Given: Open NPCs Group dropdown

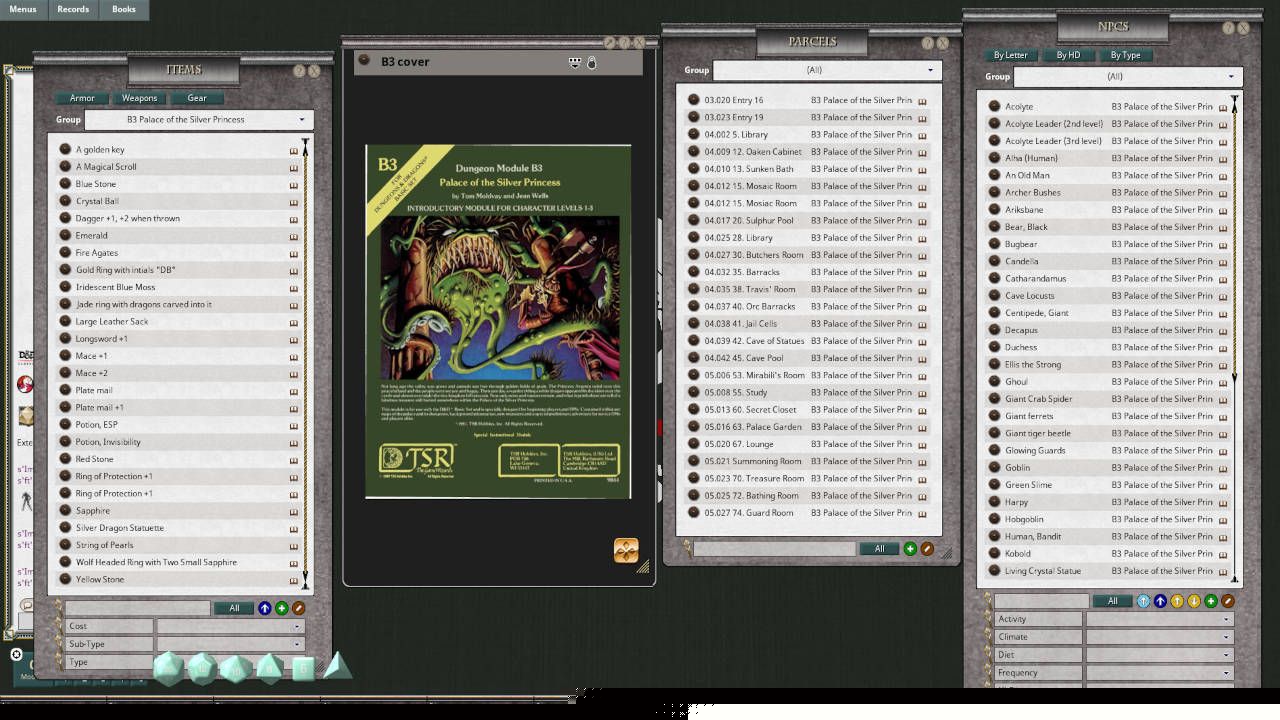Looking at the screenshot, I should tap(1128, 77).
